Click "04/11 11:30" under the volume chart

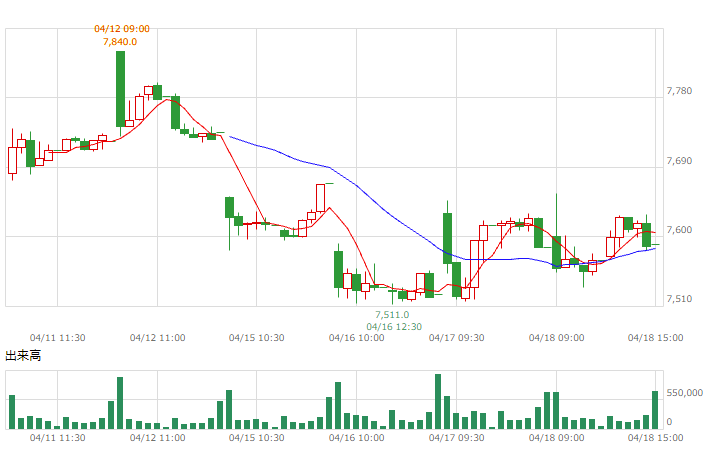(x=58, y=437)
